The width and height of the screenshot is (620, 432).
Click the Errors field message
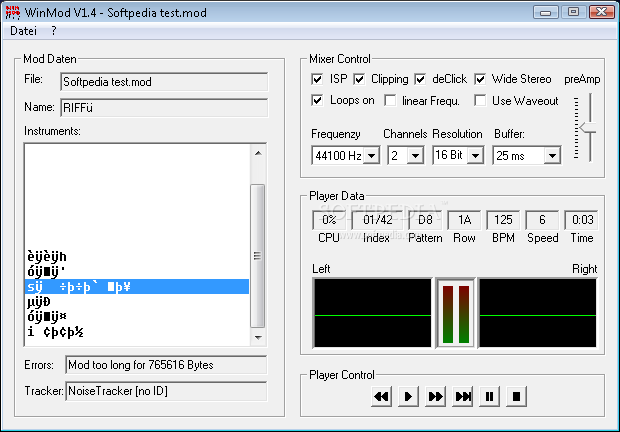(x=166, y=364)
